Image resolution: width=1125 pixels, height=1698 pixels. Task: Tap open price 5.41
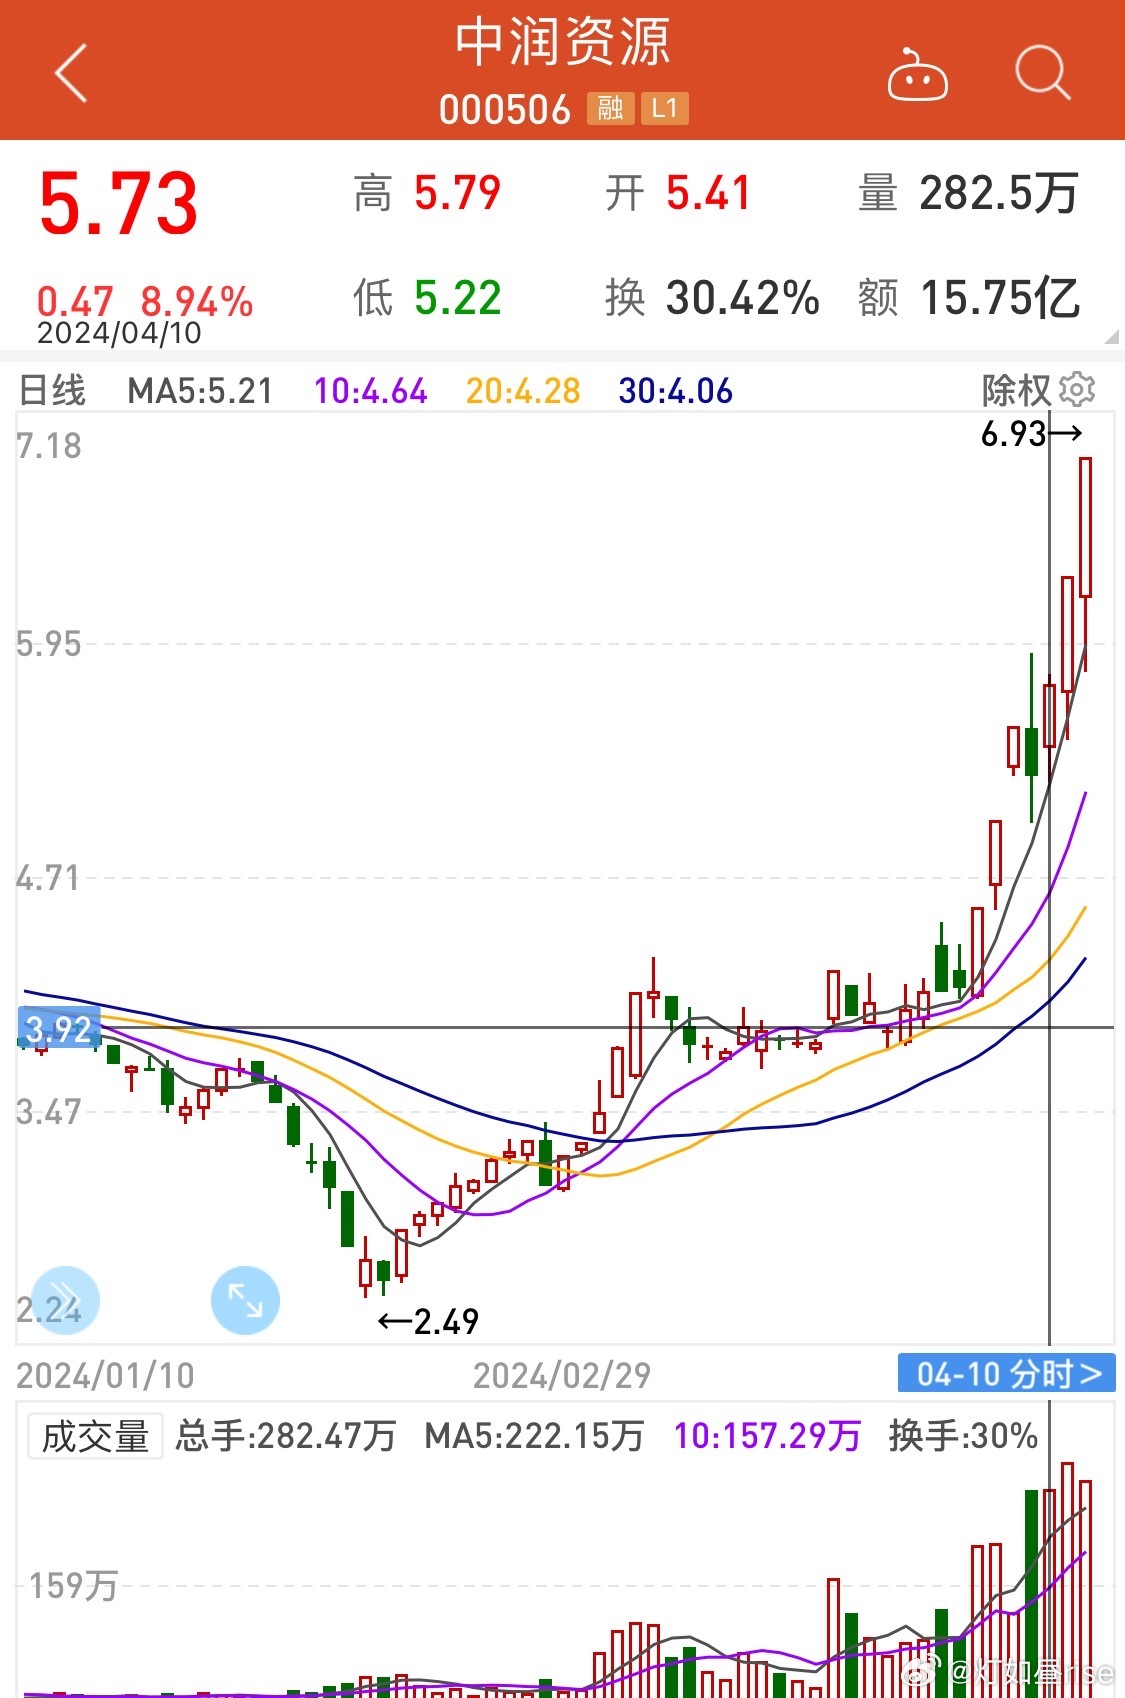click(x=709, y=193)
